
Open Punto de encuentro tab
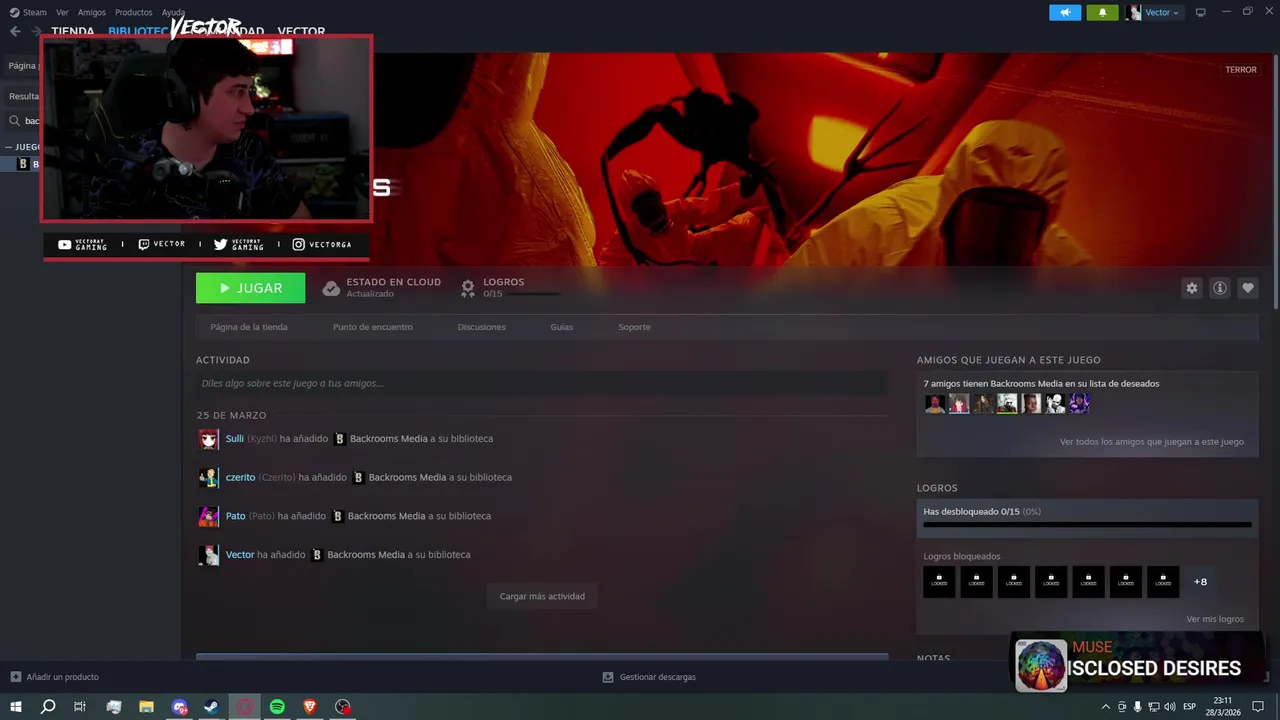pyautogui.click(x=373, y=327)
